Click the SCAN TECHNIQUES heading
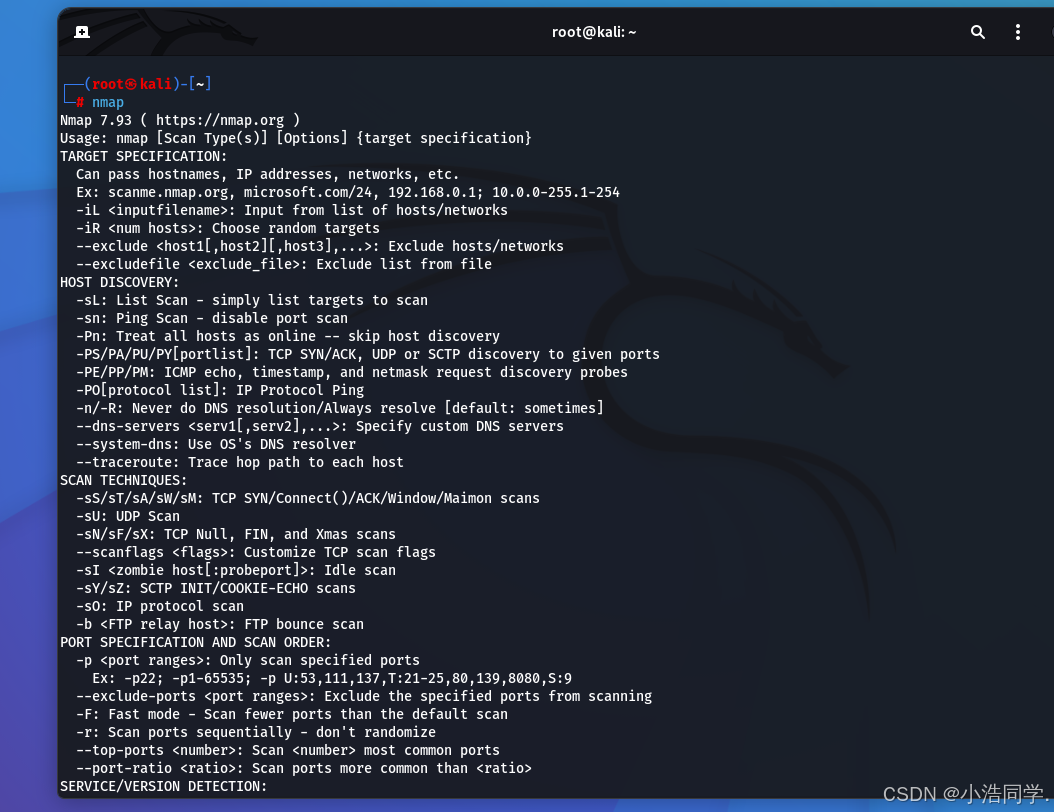Image resolution: width=1054 pixels, height=812 pixels. (x=124, y=481)
